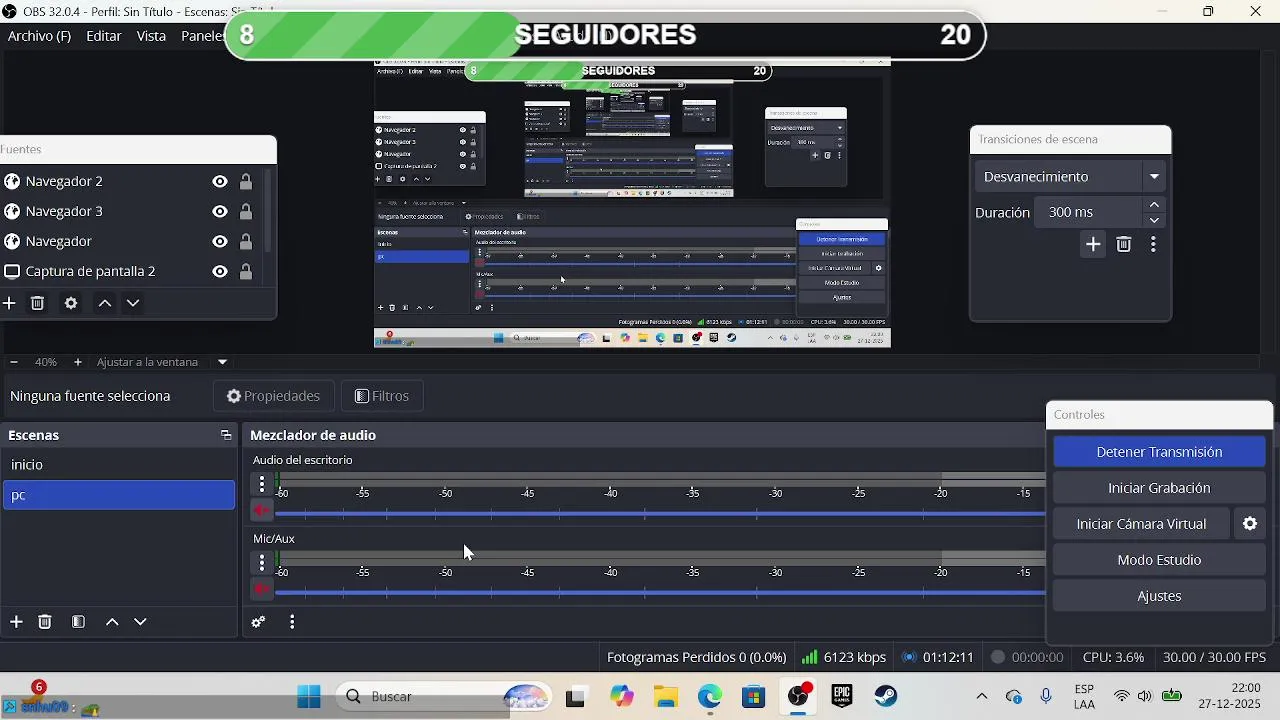1280x720 pixels.
Task: Open Windows Start menu
Action: pyautogui.click(x=309, y=696)
